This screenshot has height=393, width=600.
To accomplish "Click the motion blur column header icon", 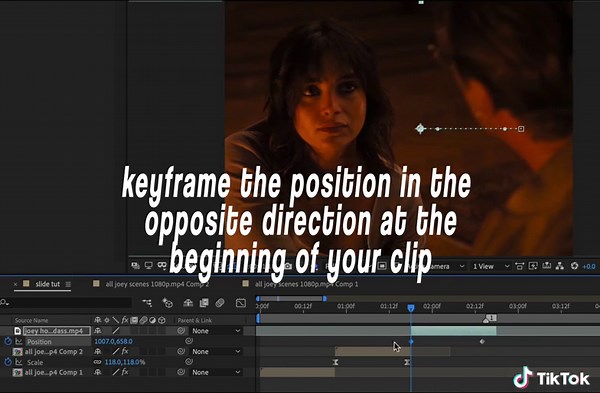I will (143, 320).
